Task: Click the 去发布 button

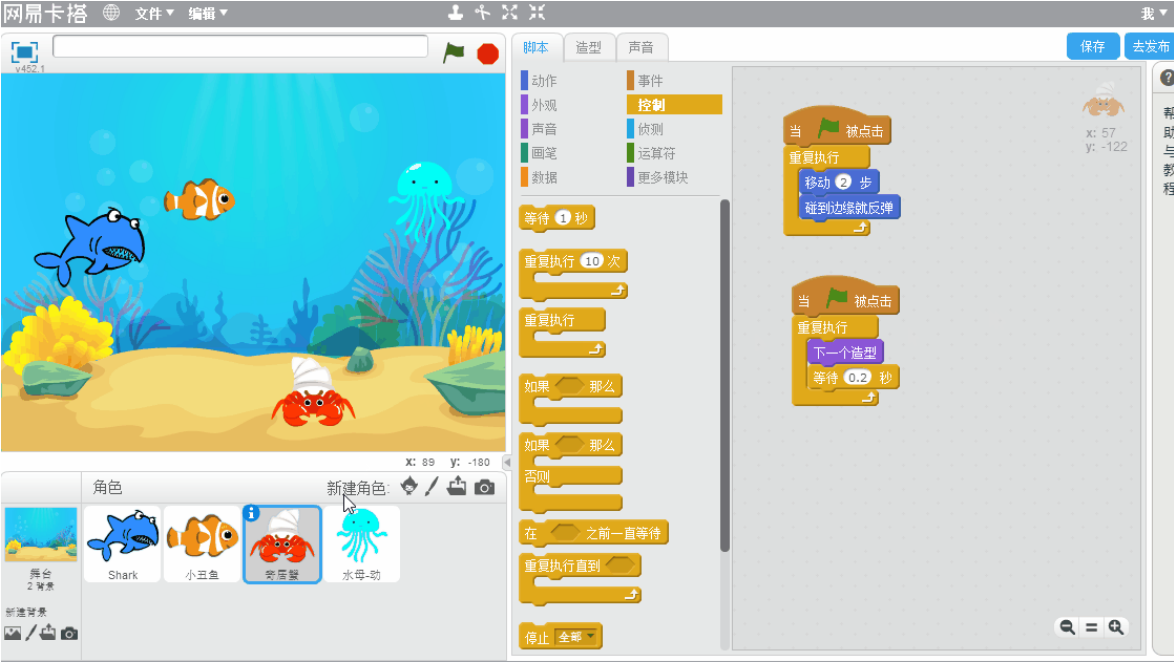Action: coord(1150,46)
